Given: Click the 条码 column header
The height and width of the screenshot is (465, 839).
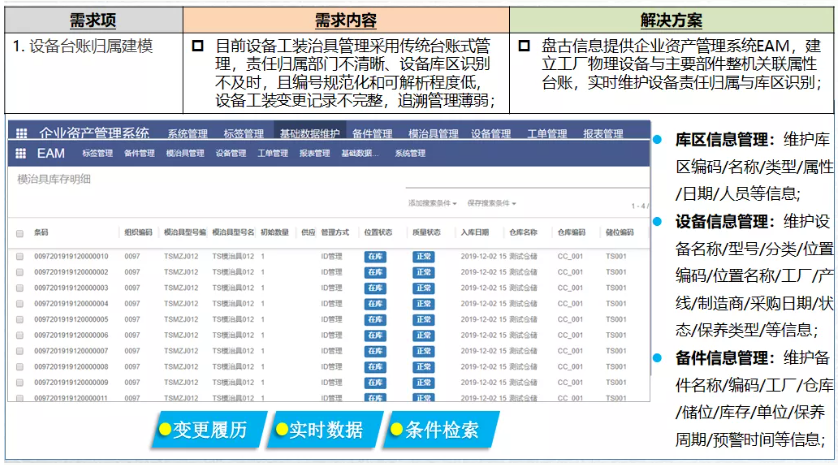Looking at the screenshot, I should [x=41, y=232].
